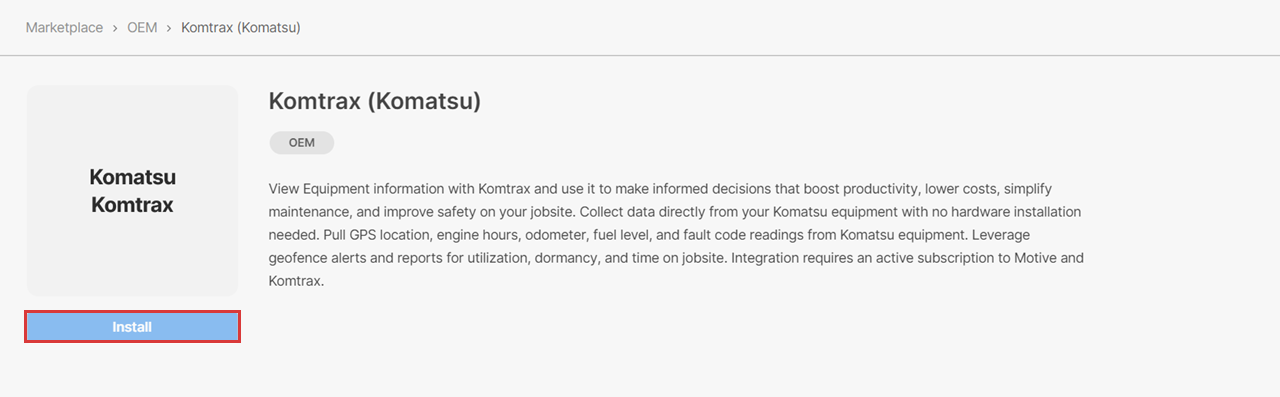This screenshot has width=1280, height=397.
Task: Click the Integration requires an active subscription sentence
Action: pyautogui.click(x=676, y=269)
